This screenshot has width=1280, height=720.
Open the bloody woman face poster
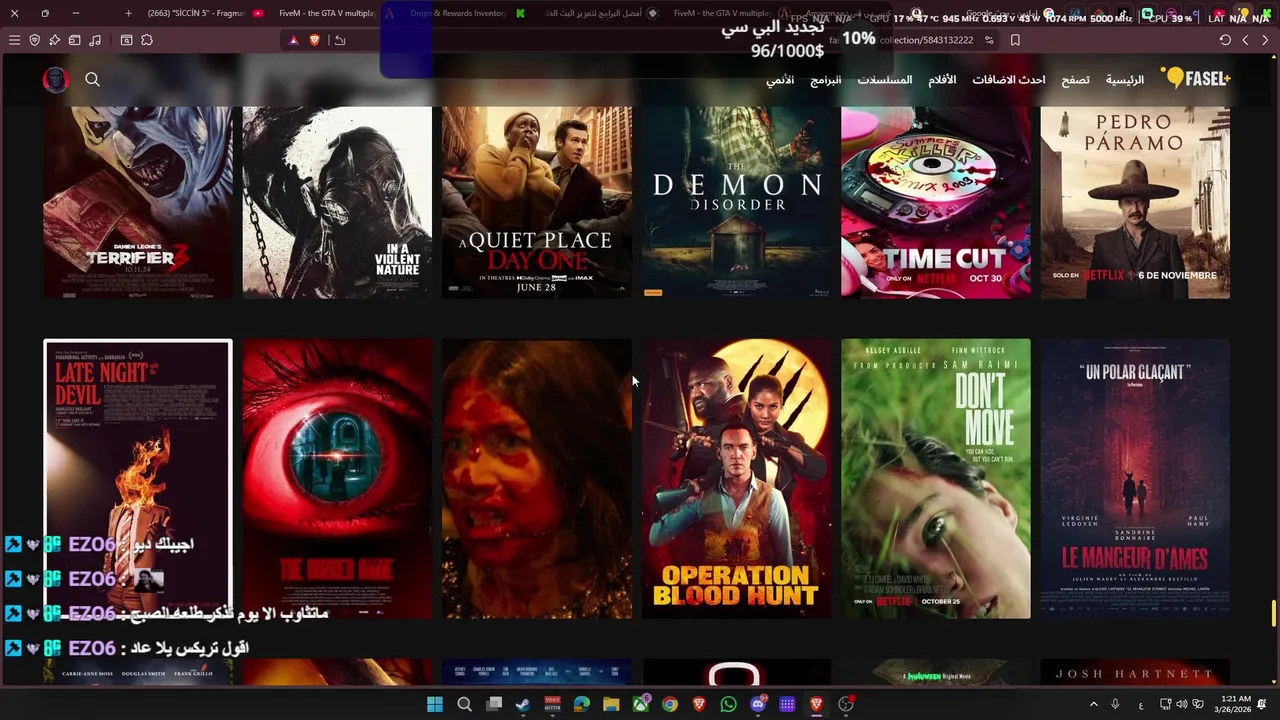(x=537, y=479)
